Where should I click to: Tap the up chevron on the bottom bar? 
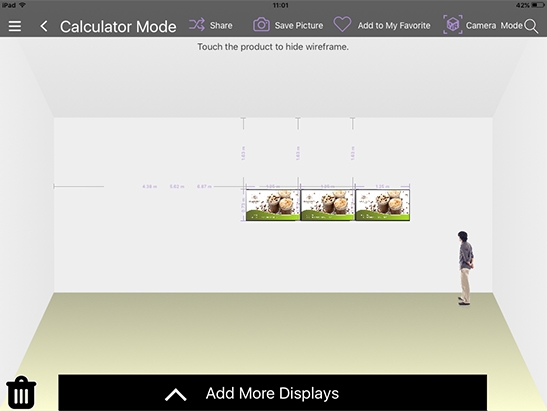[x=176, y=395]
